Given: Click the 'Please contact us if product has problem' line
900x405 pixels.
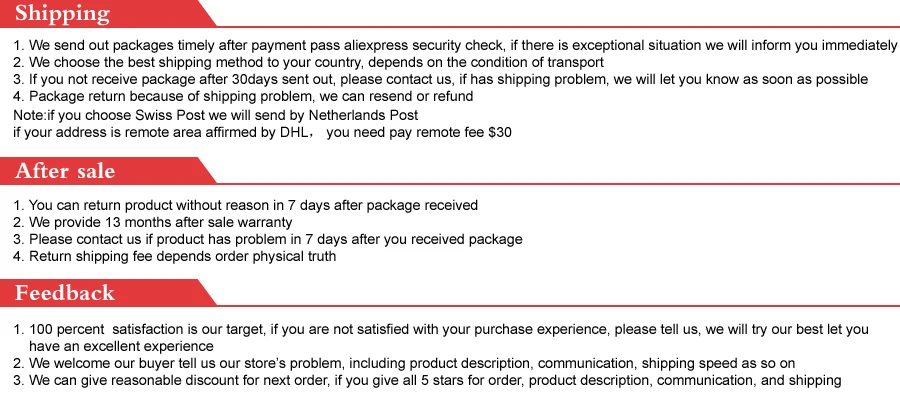Looking at the screenshot, I should pyautogui.click(x=267, y=239).
